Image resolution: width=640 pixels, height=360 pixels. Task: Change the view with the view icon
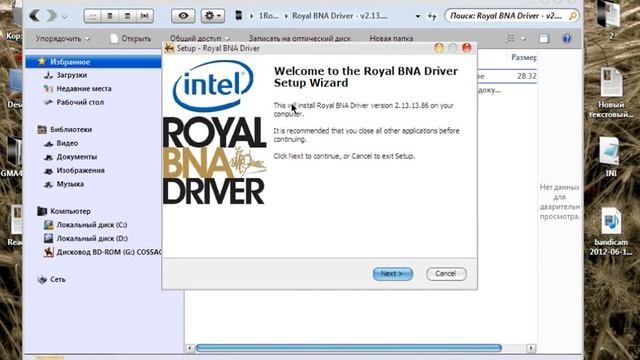click(x=510, y=38)
